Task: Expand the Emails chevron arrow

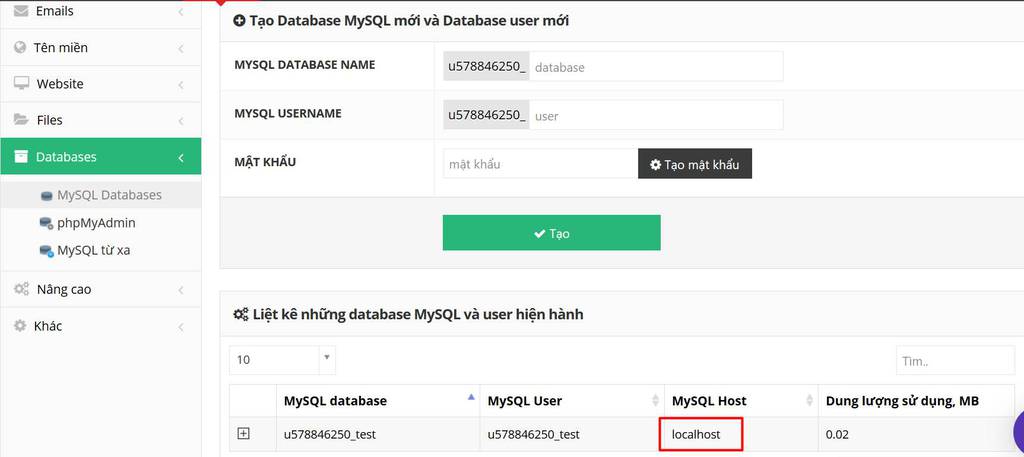Action: point(181,12)
